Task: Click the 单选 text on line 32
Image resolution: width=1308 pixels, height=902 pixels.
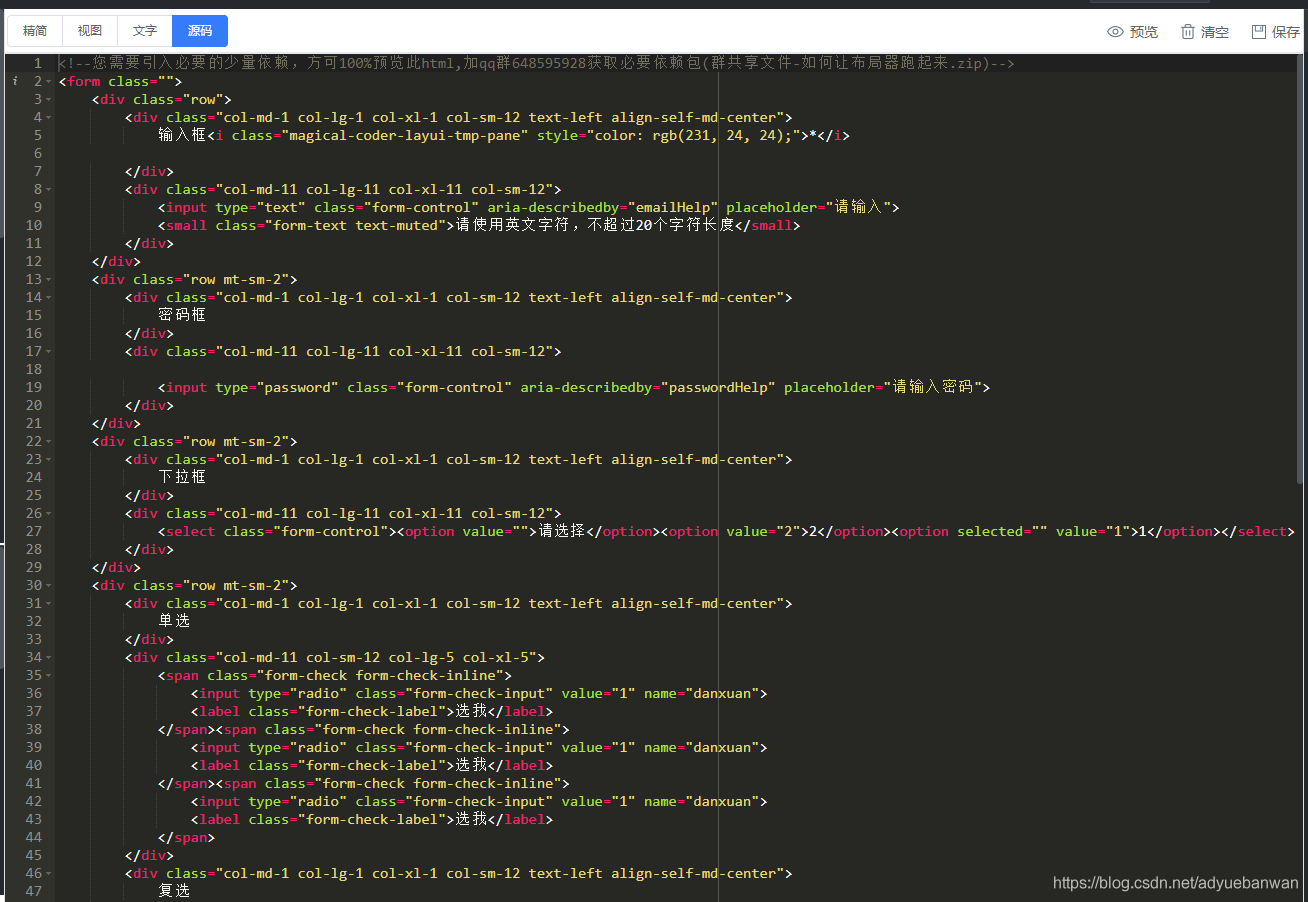Action: (174, 621)
